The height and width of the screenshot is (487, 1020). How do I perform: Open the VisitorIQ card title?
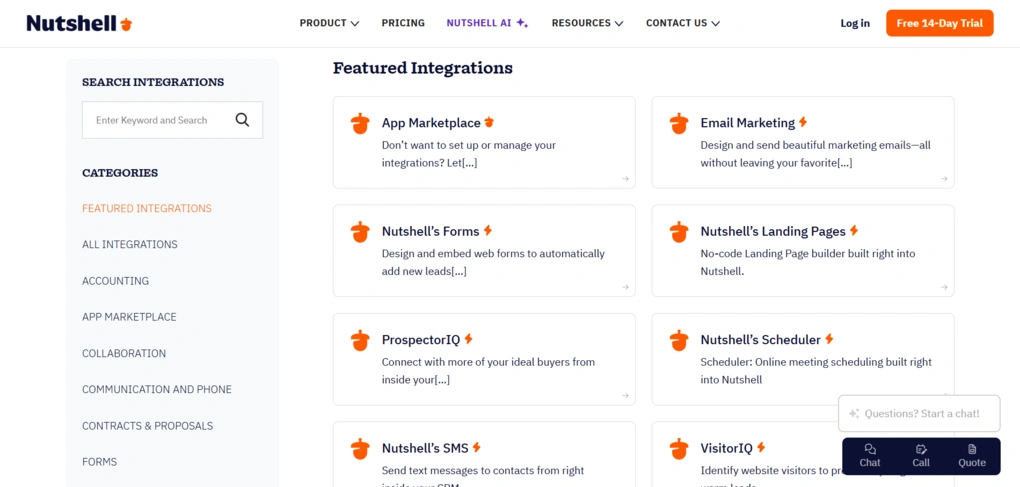tap(727, 448)
